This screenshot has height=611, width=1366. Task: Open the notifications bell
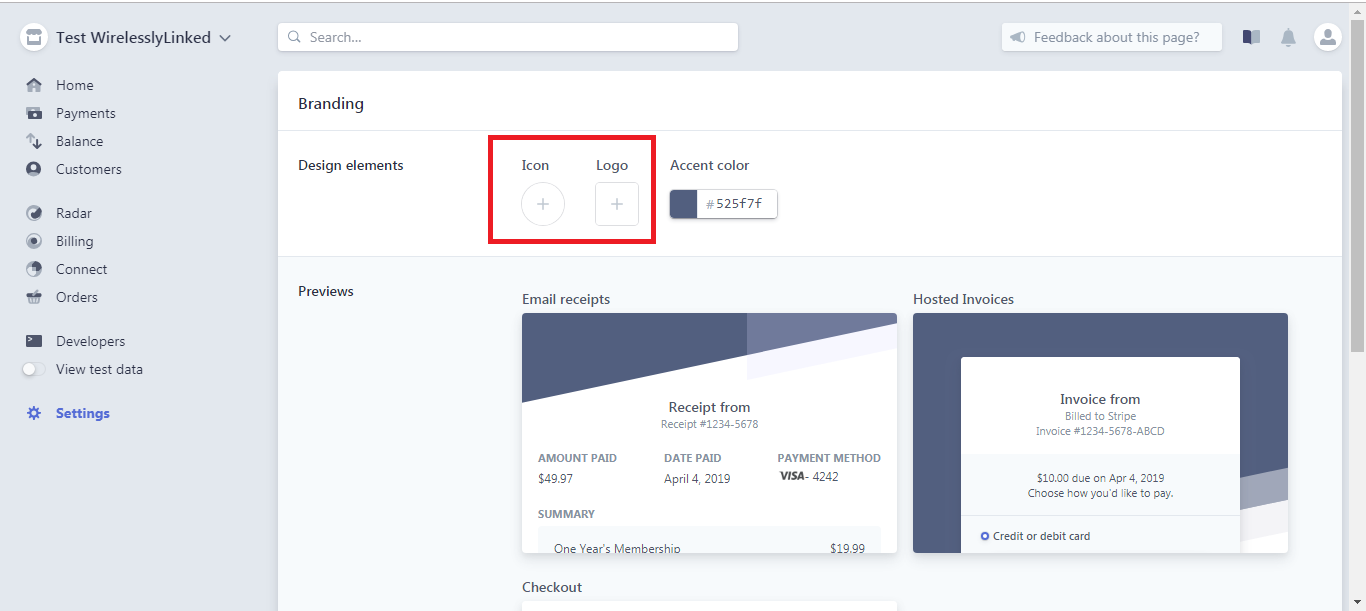click(x=1288, y=37)
